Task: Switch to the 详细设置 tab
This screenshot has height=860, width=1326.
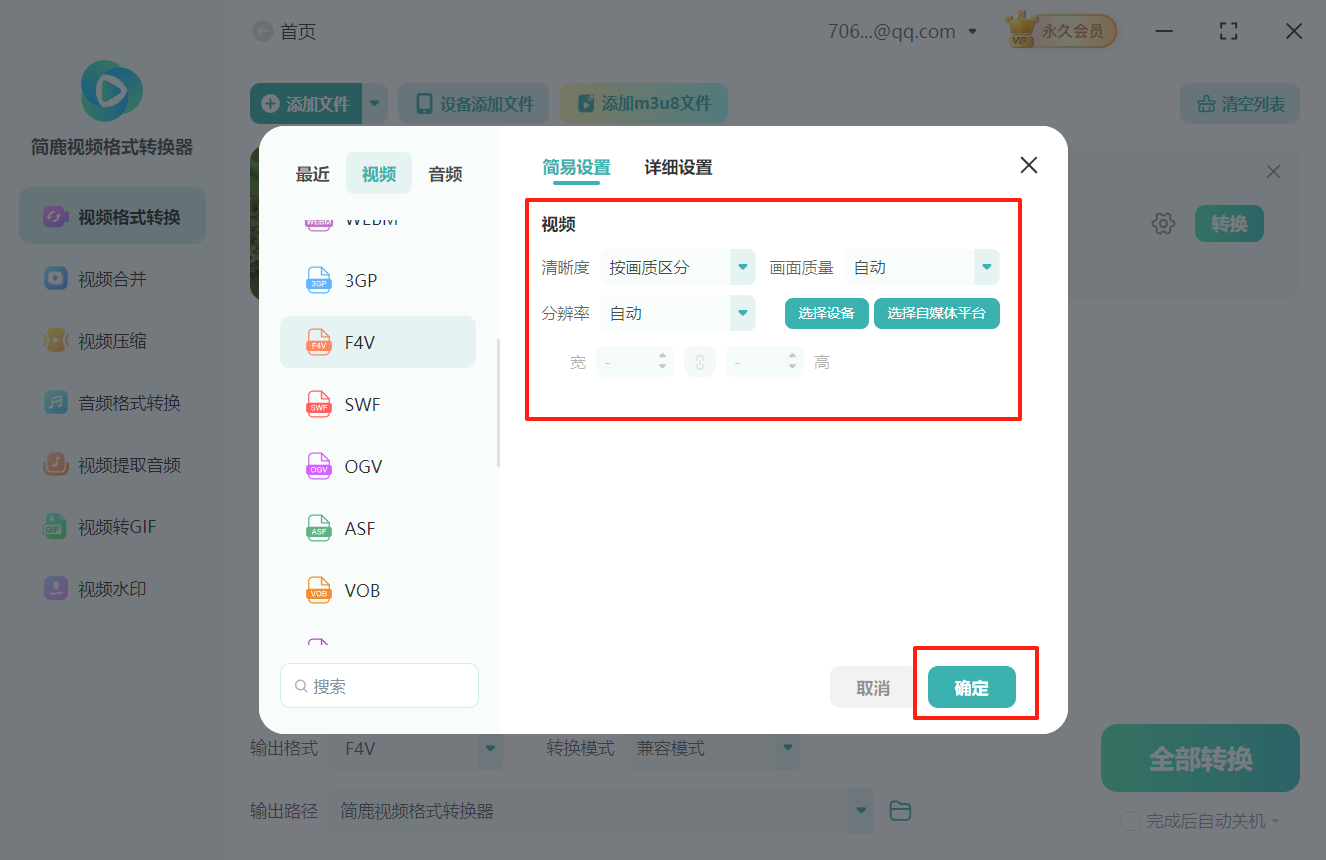Action: tap(679, 167)
